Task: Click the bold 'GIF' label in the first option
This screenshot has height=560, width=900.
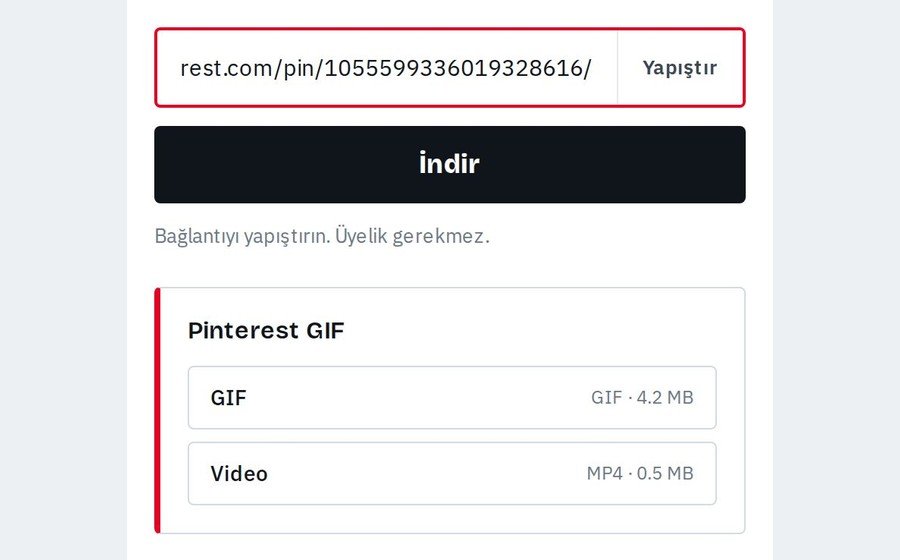Action: [228, 398]
